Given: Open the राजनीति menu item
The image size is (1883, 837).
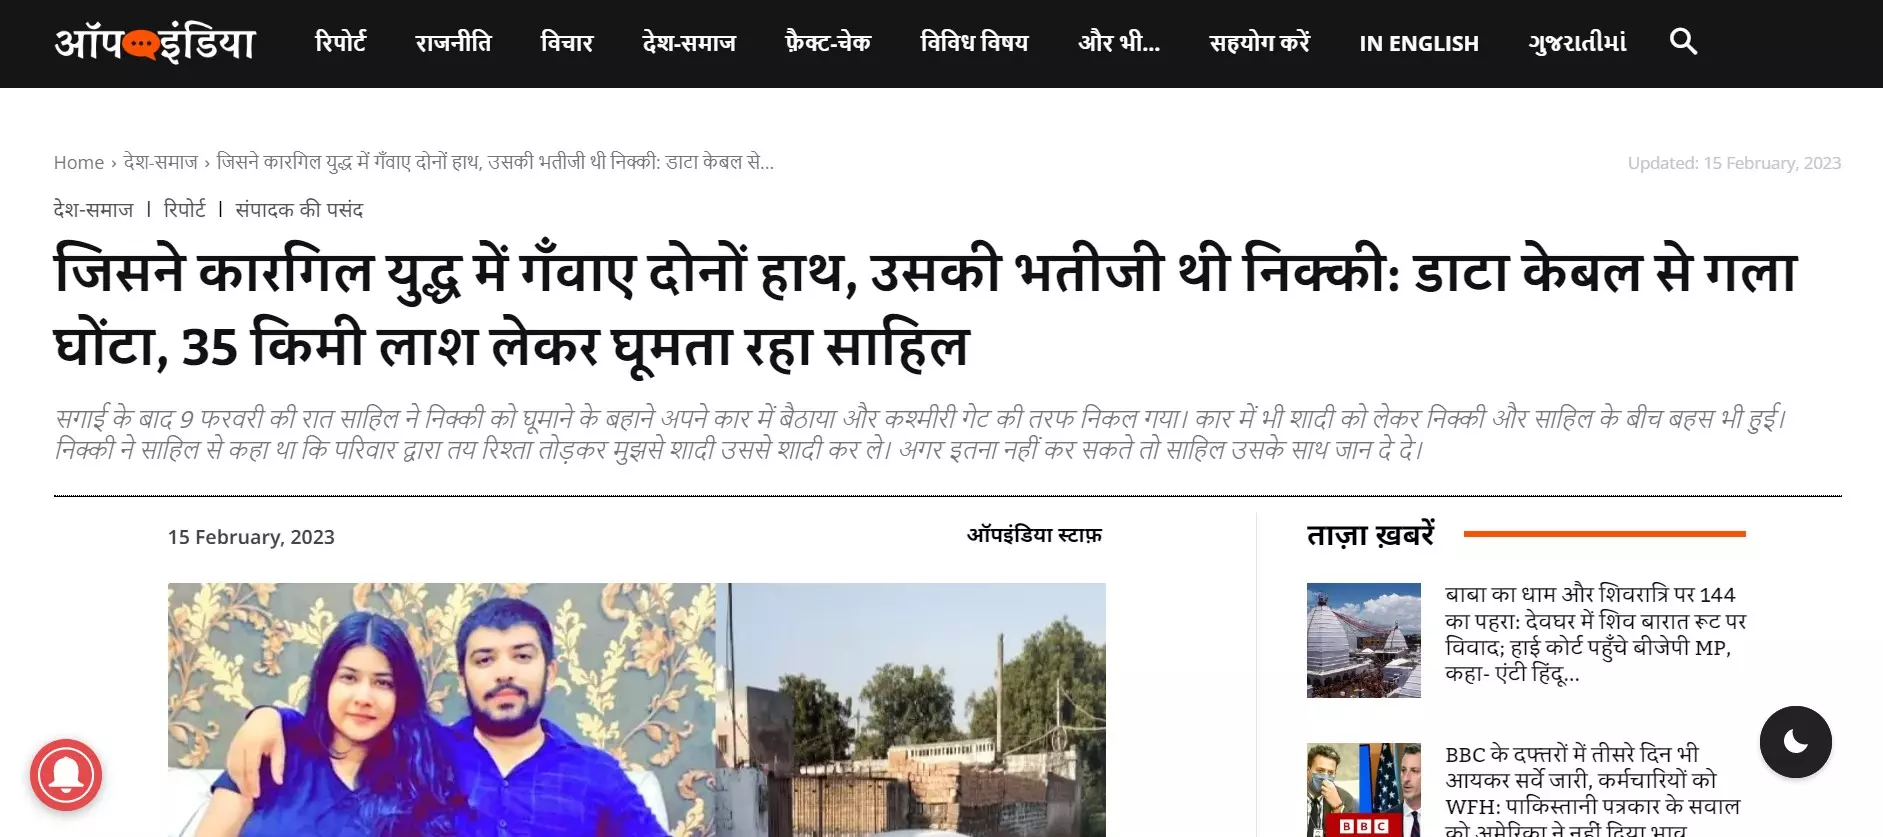Looking at the screenshot, I should [453, 43].
